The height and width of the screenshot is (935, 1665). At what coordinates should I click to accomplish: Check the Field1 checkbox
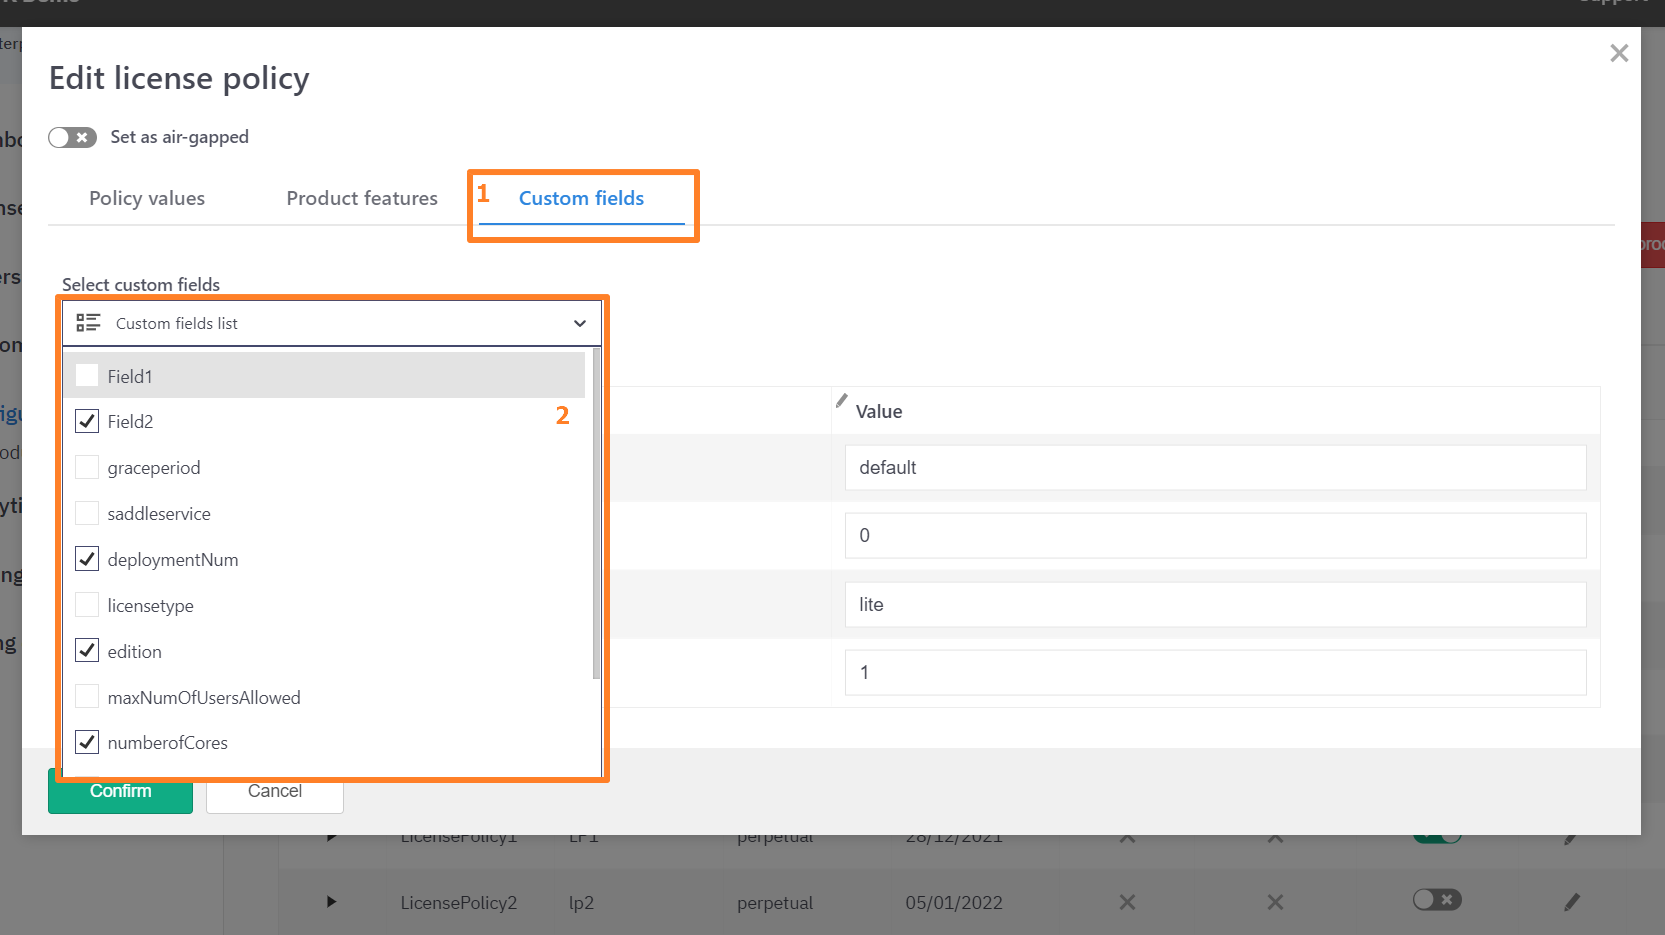point(87,376)
